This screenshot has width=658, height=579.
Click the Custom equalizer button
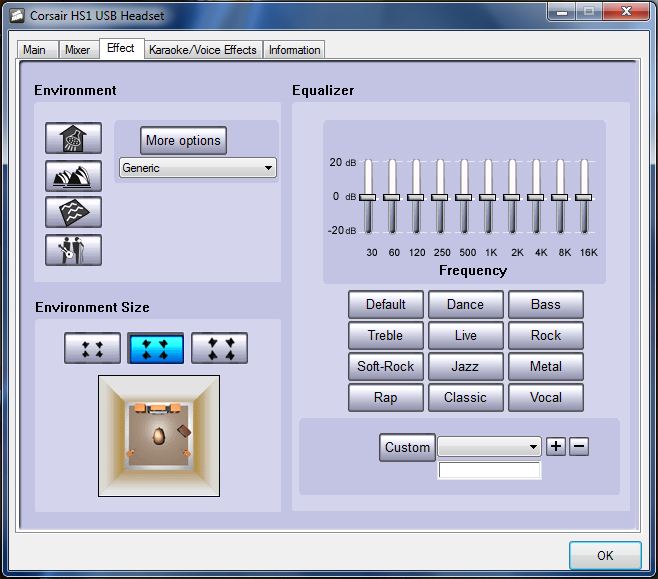pyautogui.click(x=407, y=447)
